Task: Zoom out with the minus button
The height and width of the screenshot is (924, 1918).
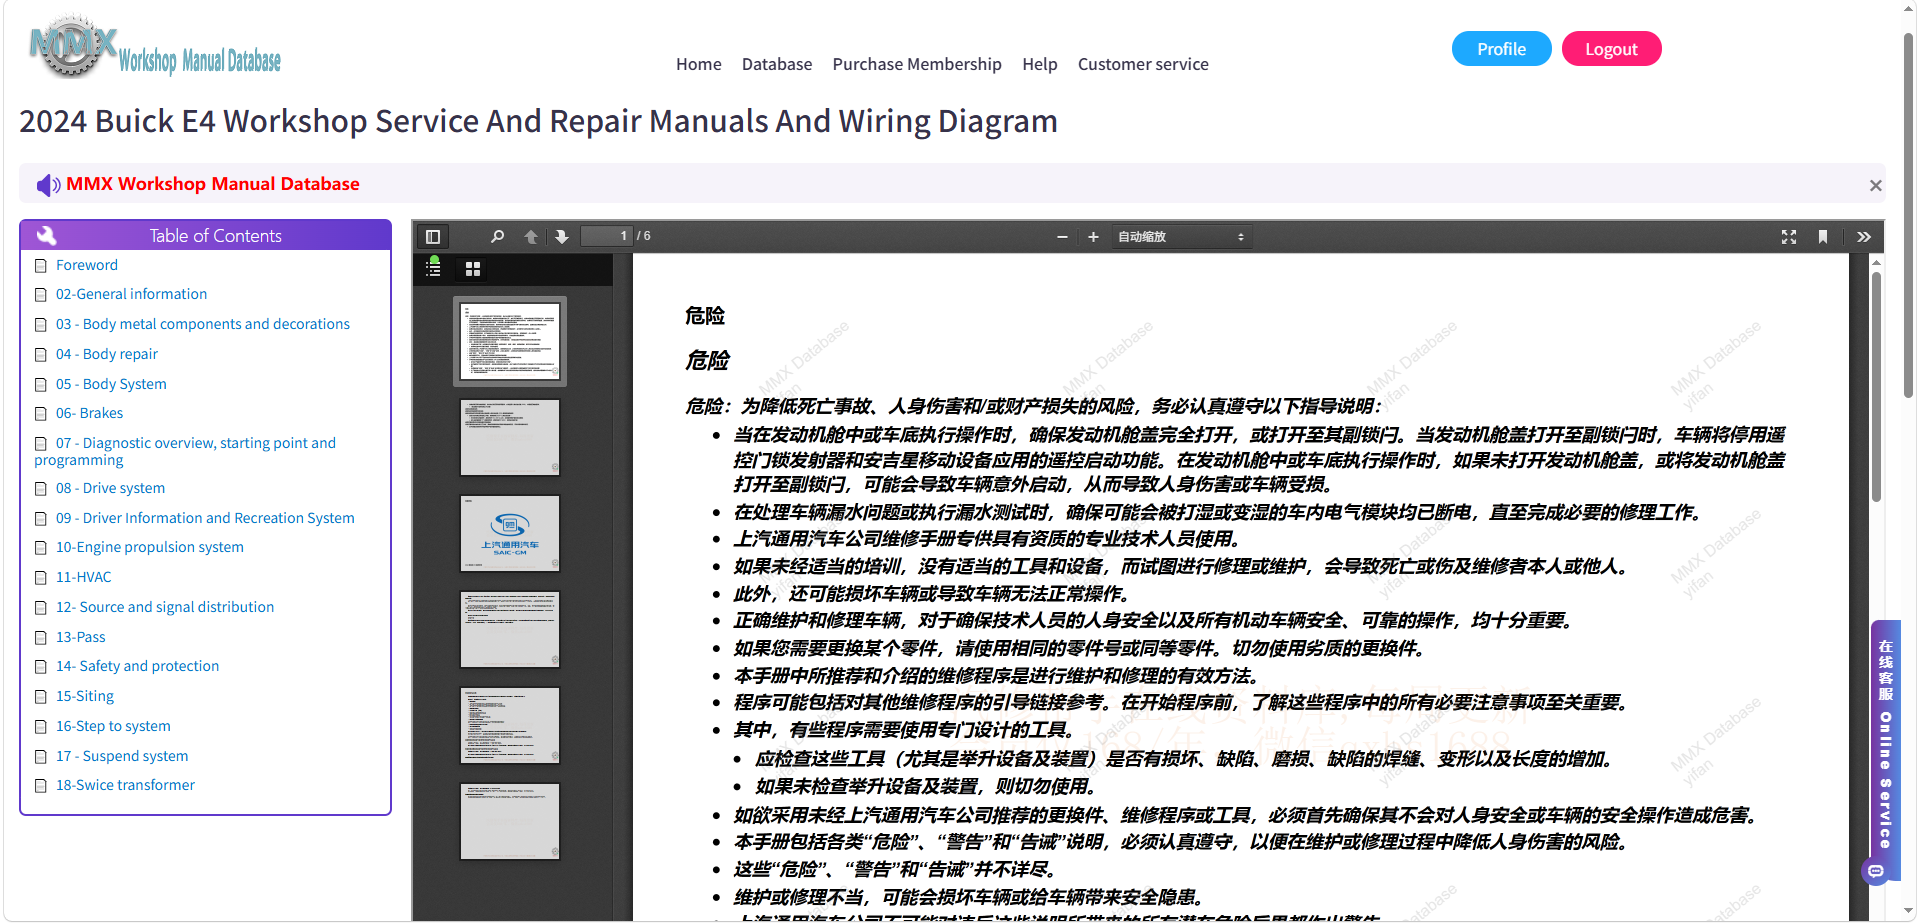Action: click(1062, 237)
